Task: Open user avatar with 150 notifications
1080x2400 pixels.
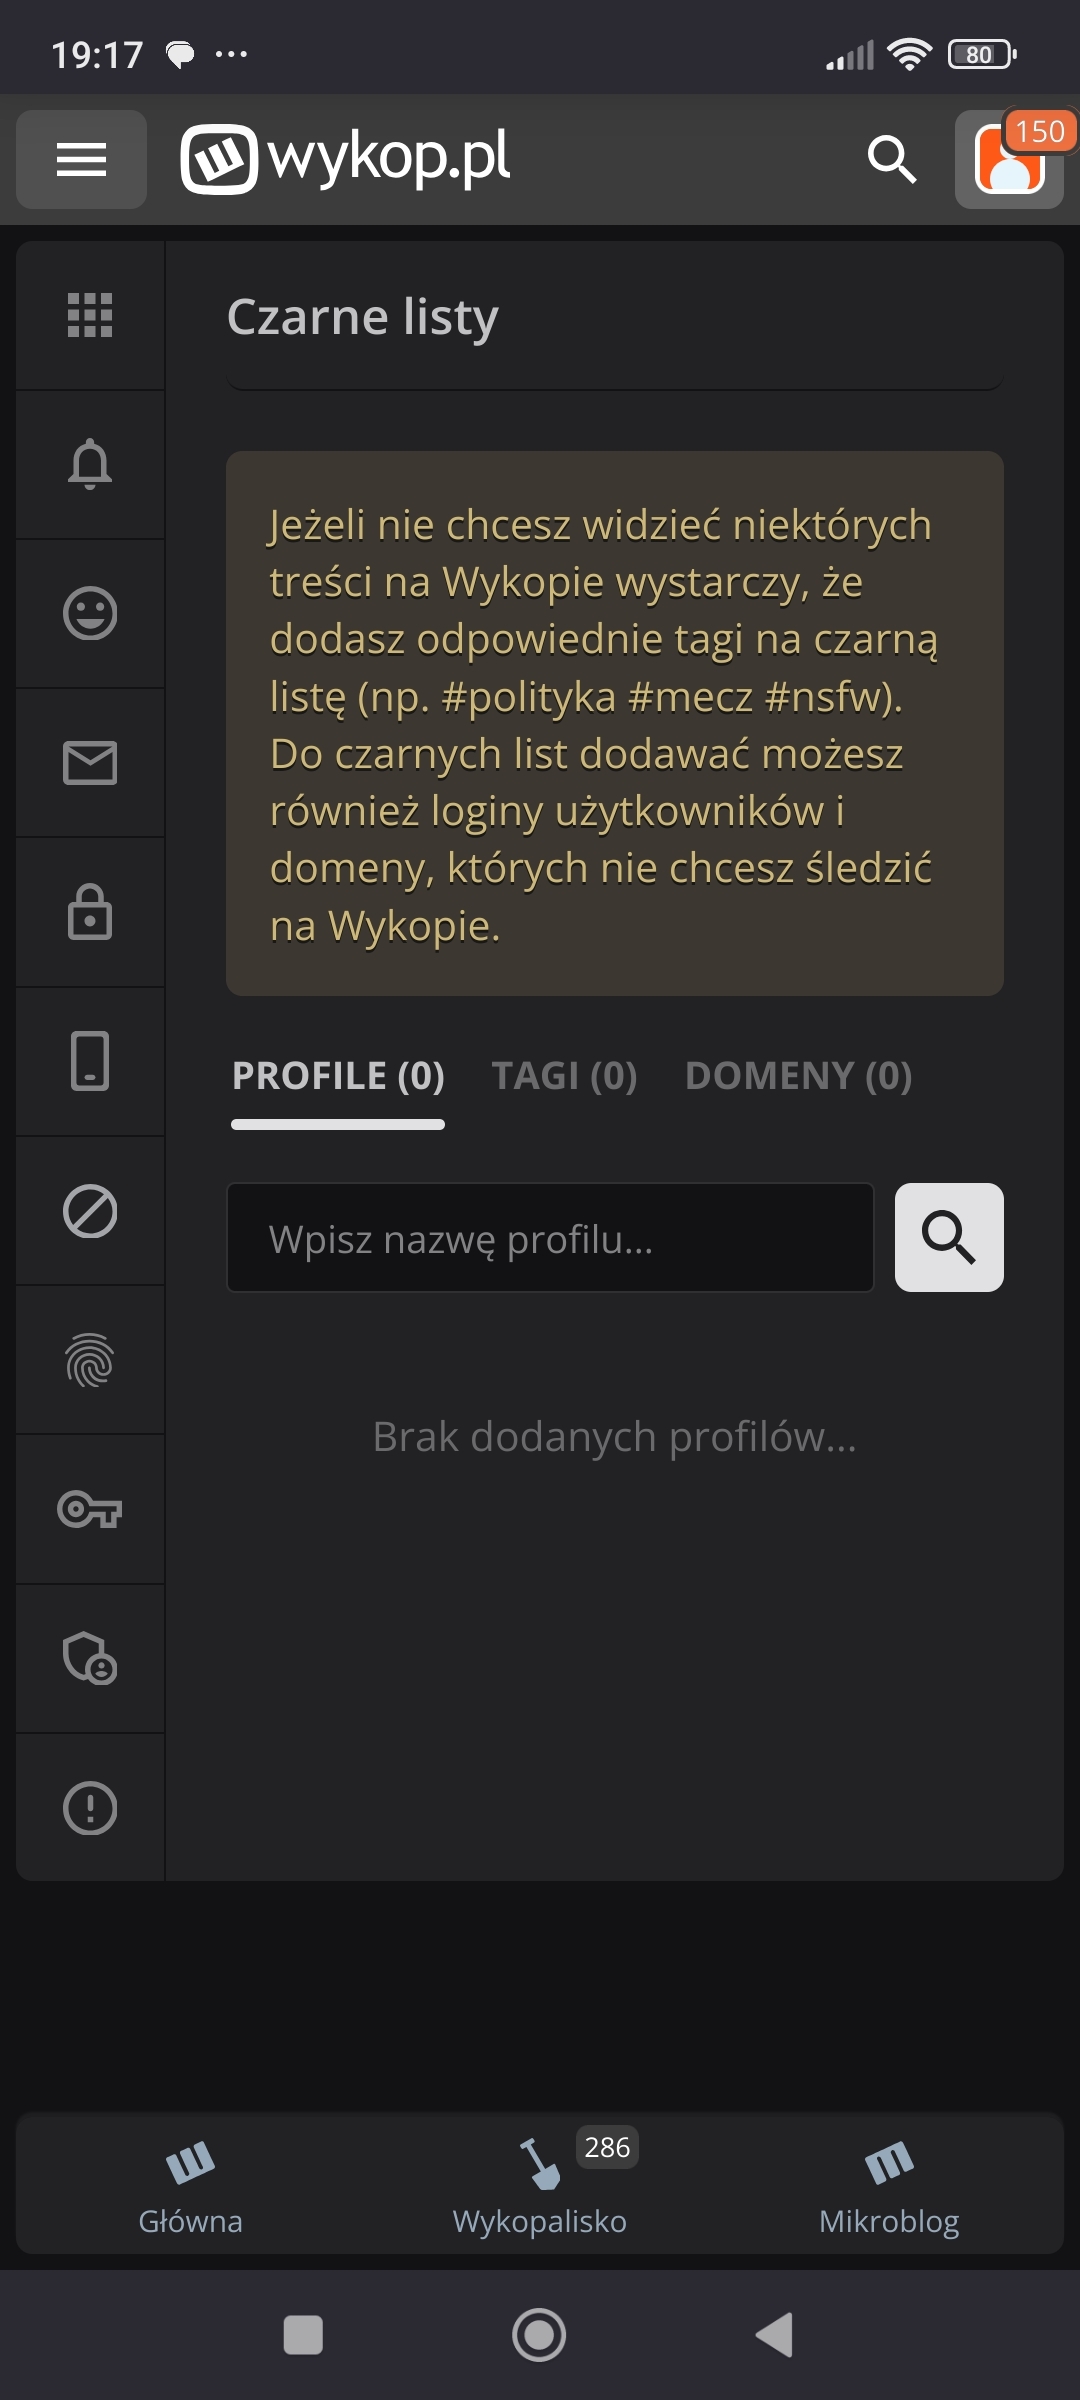Action: 1010,159
